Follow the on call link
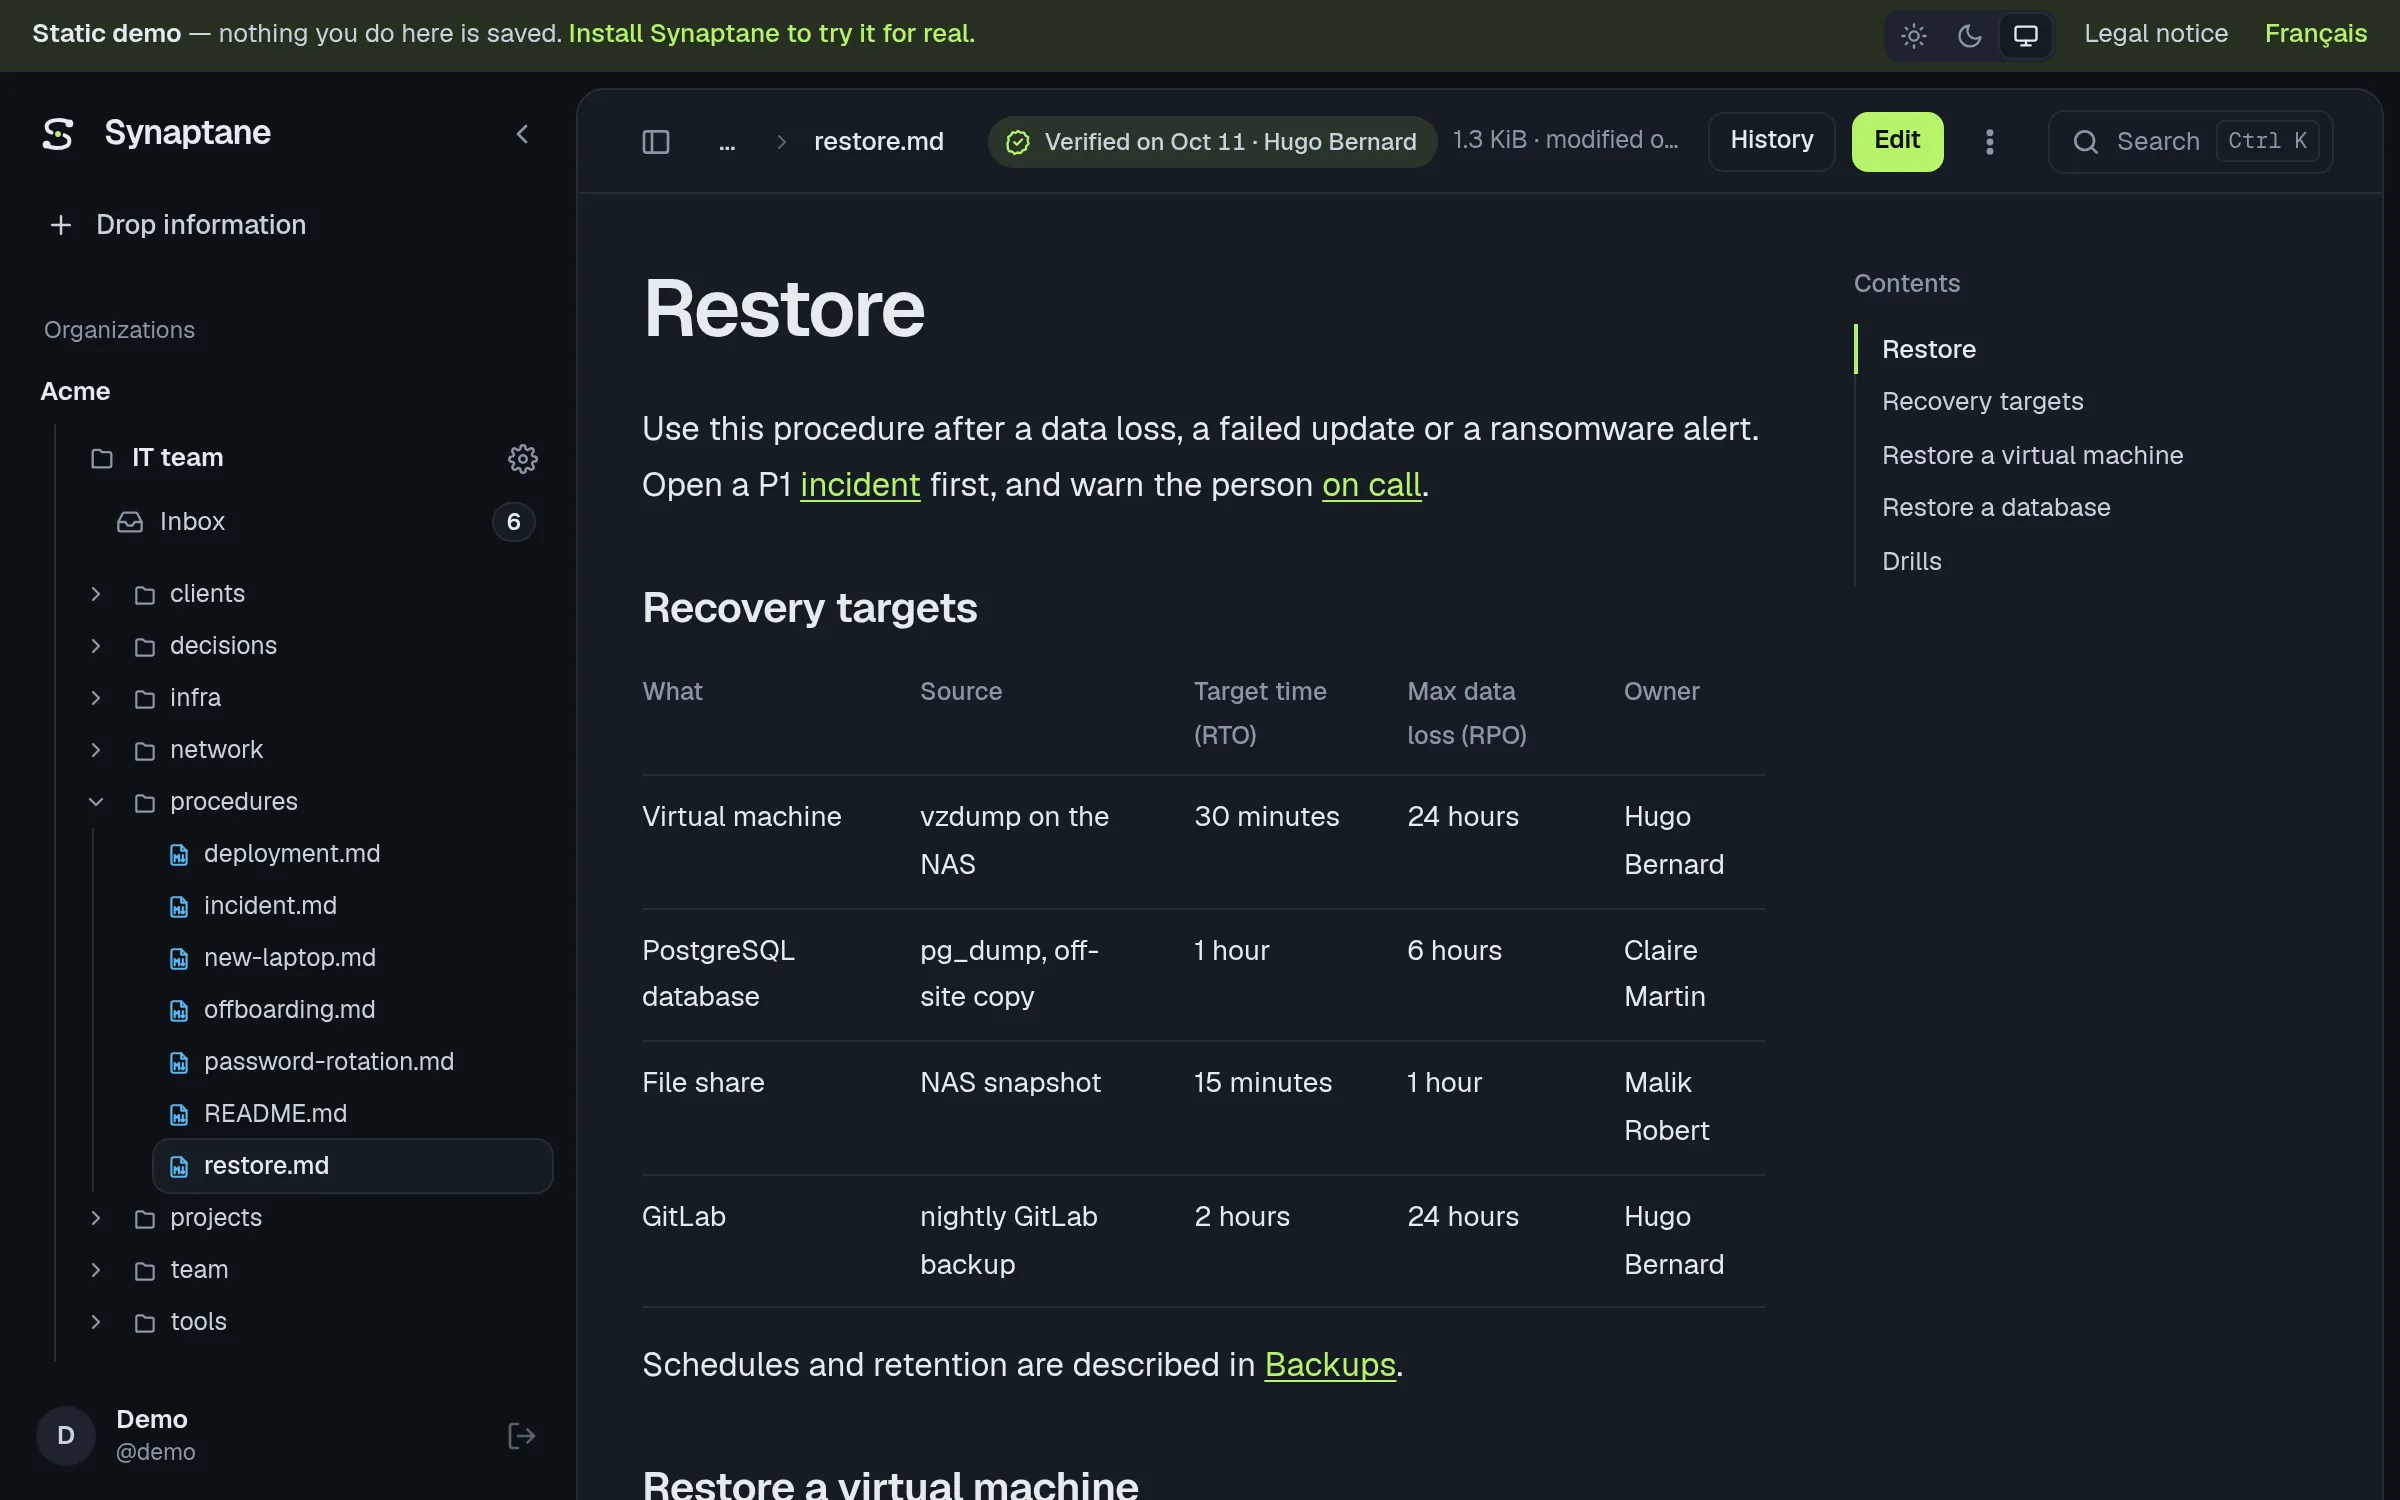This screenshot has width=2400, height=1500. pyautogui.click(x=1371, y=485)
